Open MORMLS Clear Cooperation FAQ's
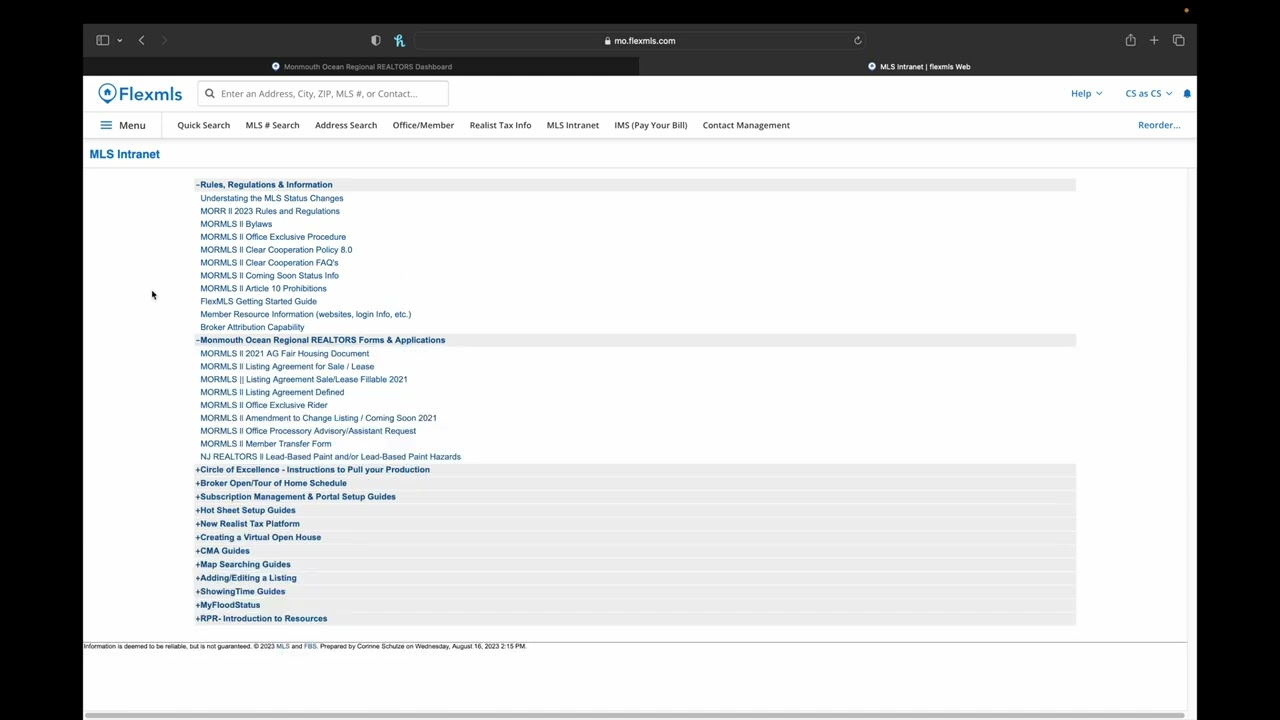The width and height of the screenshot is (1280, 720). click(x=269, y=263)
